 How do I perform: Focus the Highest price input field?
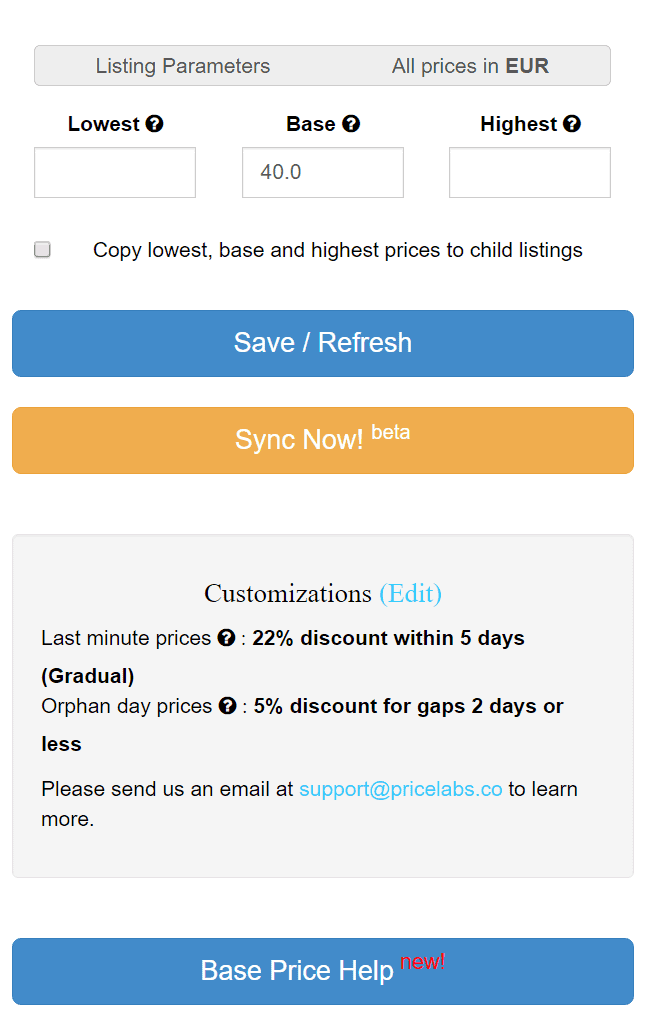530,173
